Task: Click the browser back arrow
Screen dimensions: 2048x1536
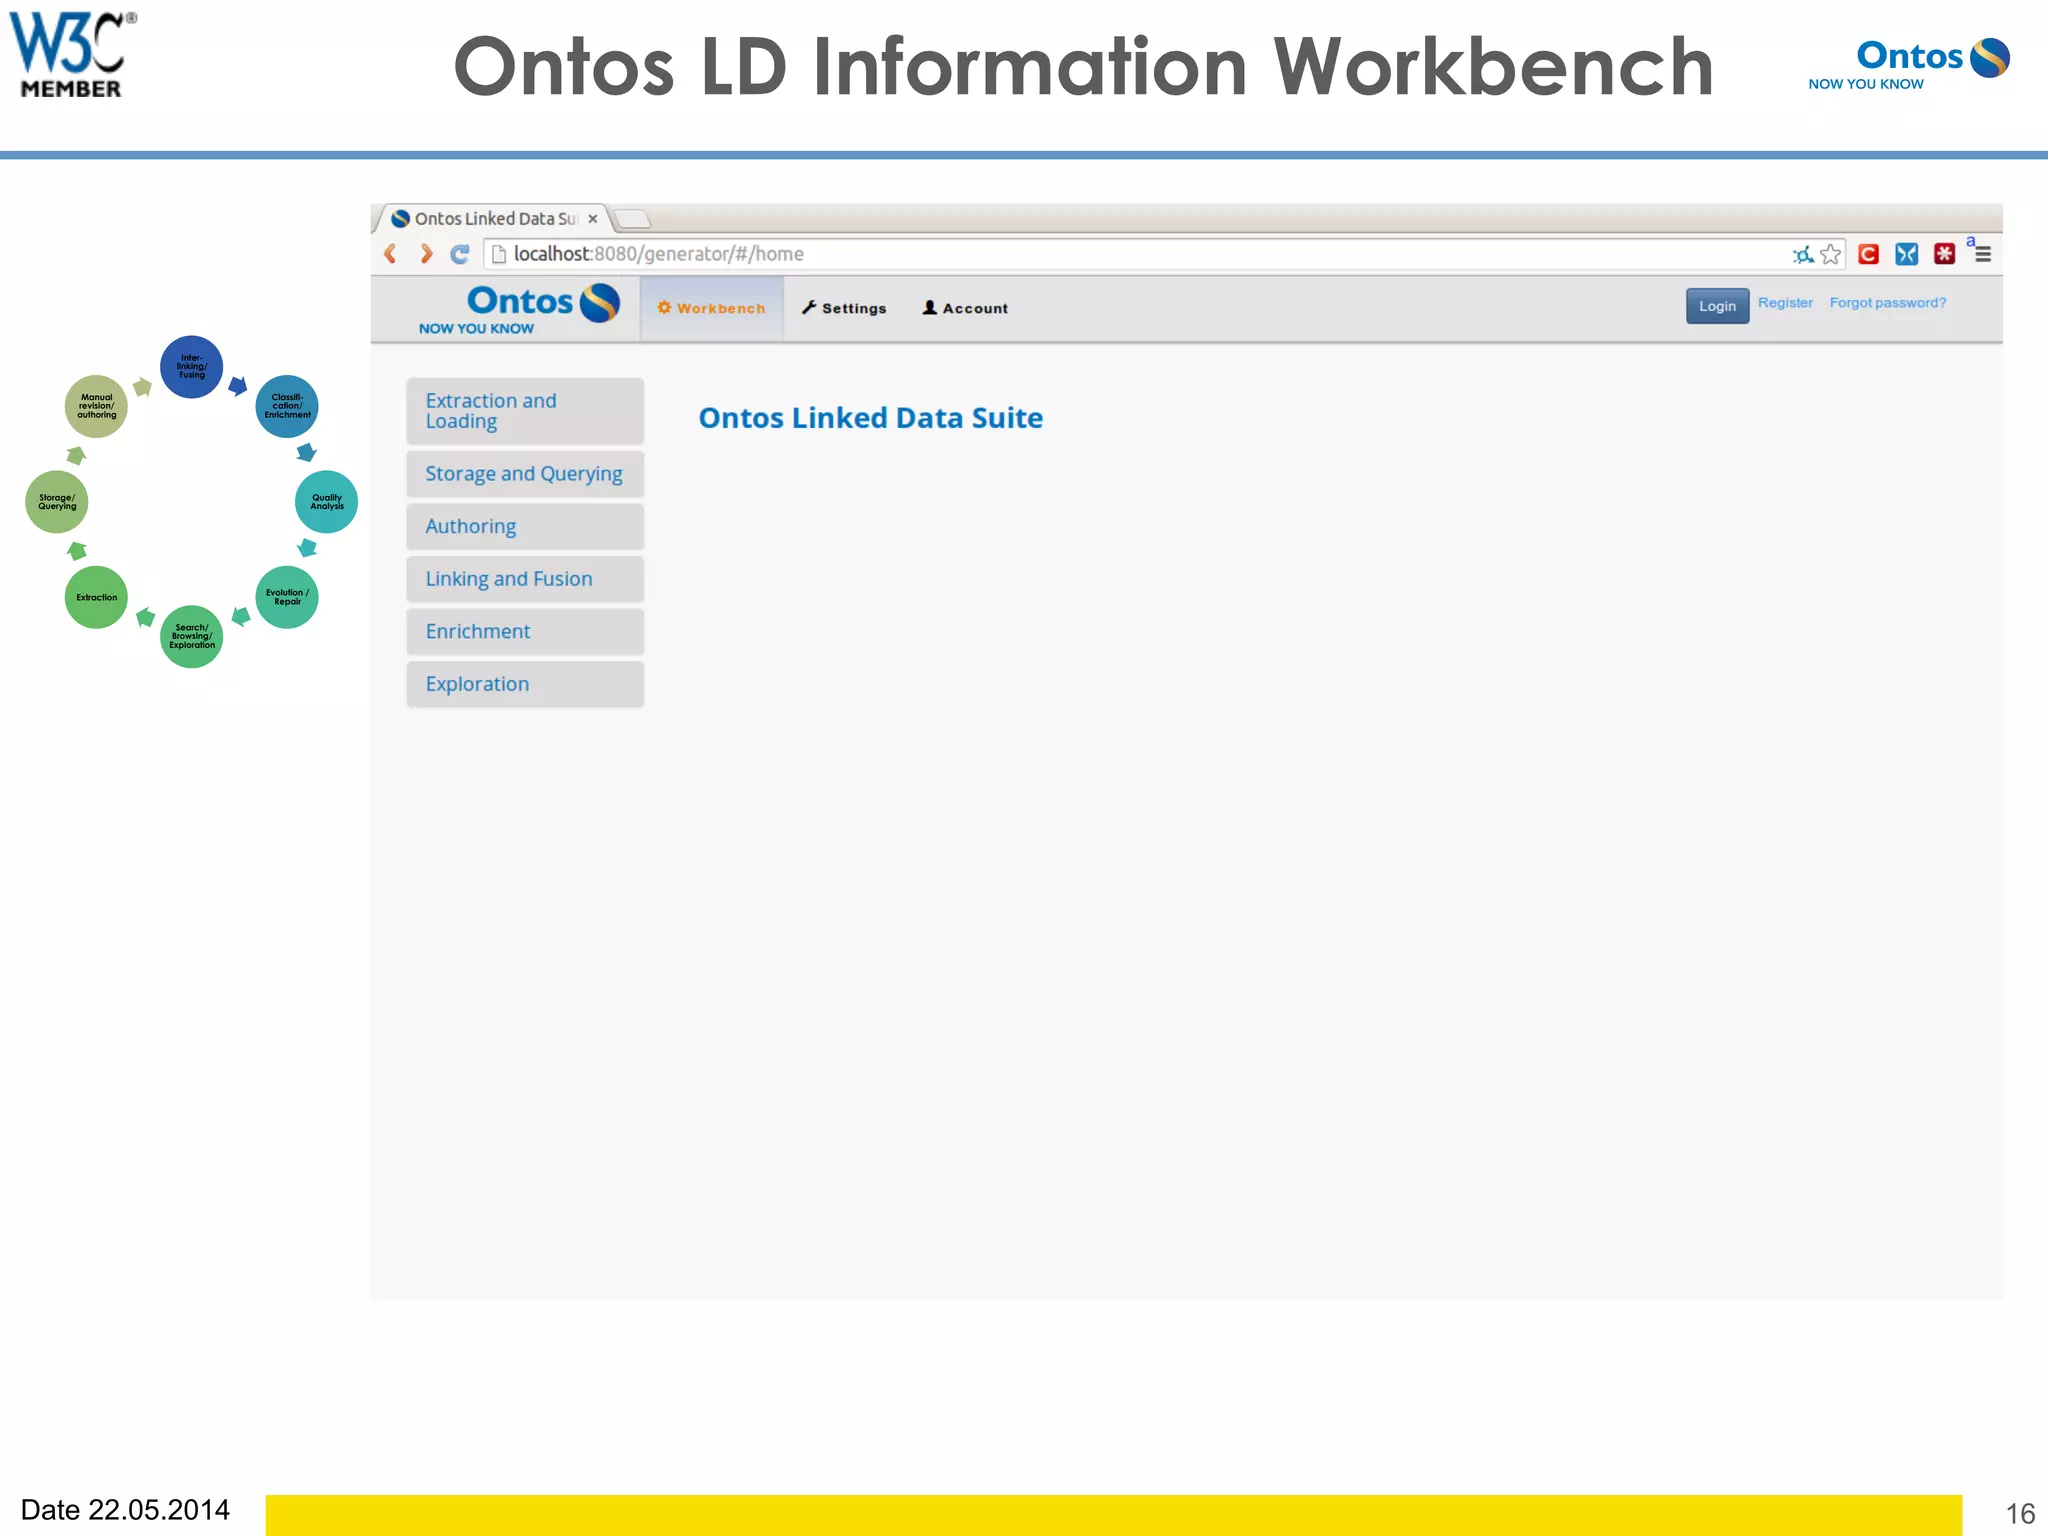Action: [391, 254]
